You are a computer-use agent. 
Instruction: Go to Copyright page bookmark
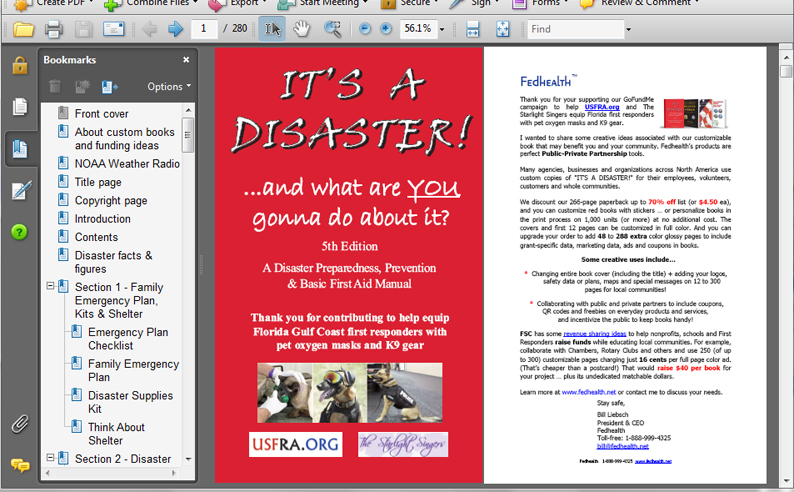tap(111, 200)
